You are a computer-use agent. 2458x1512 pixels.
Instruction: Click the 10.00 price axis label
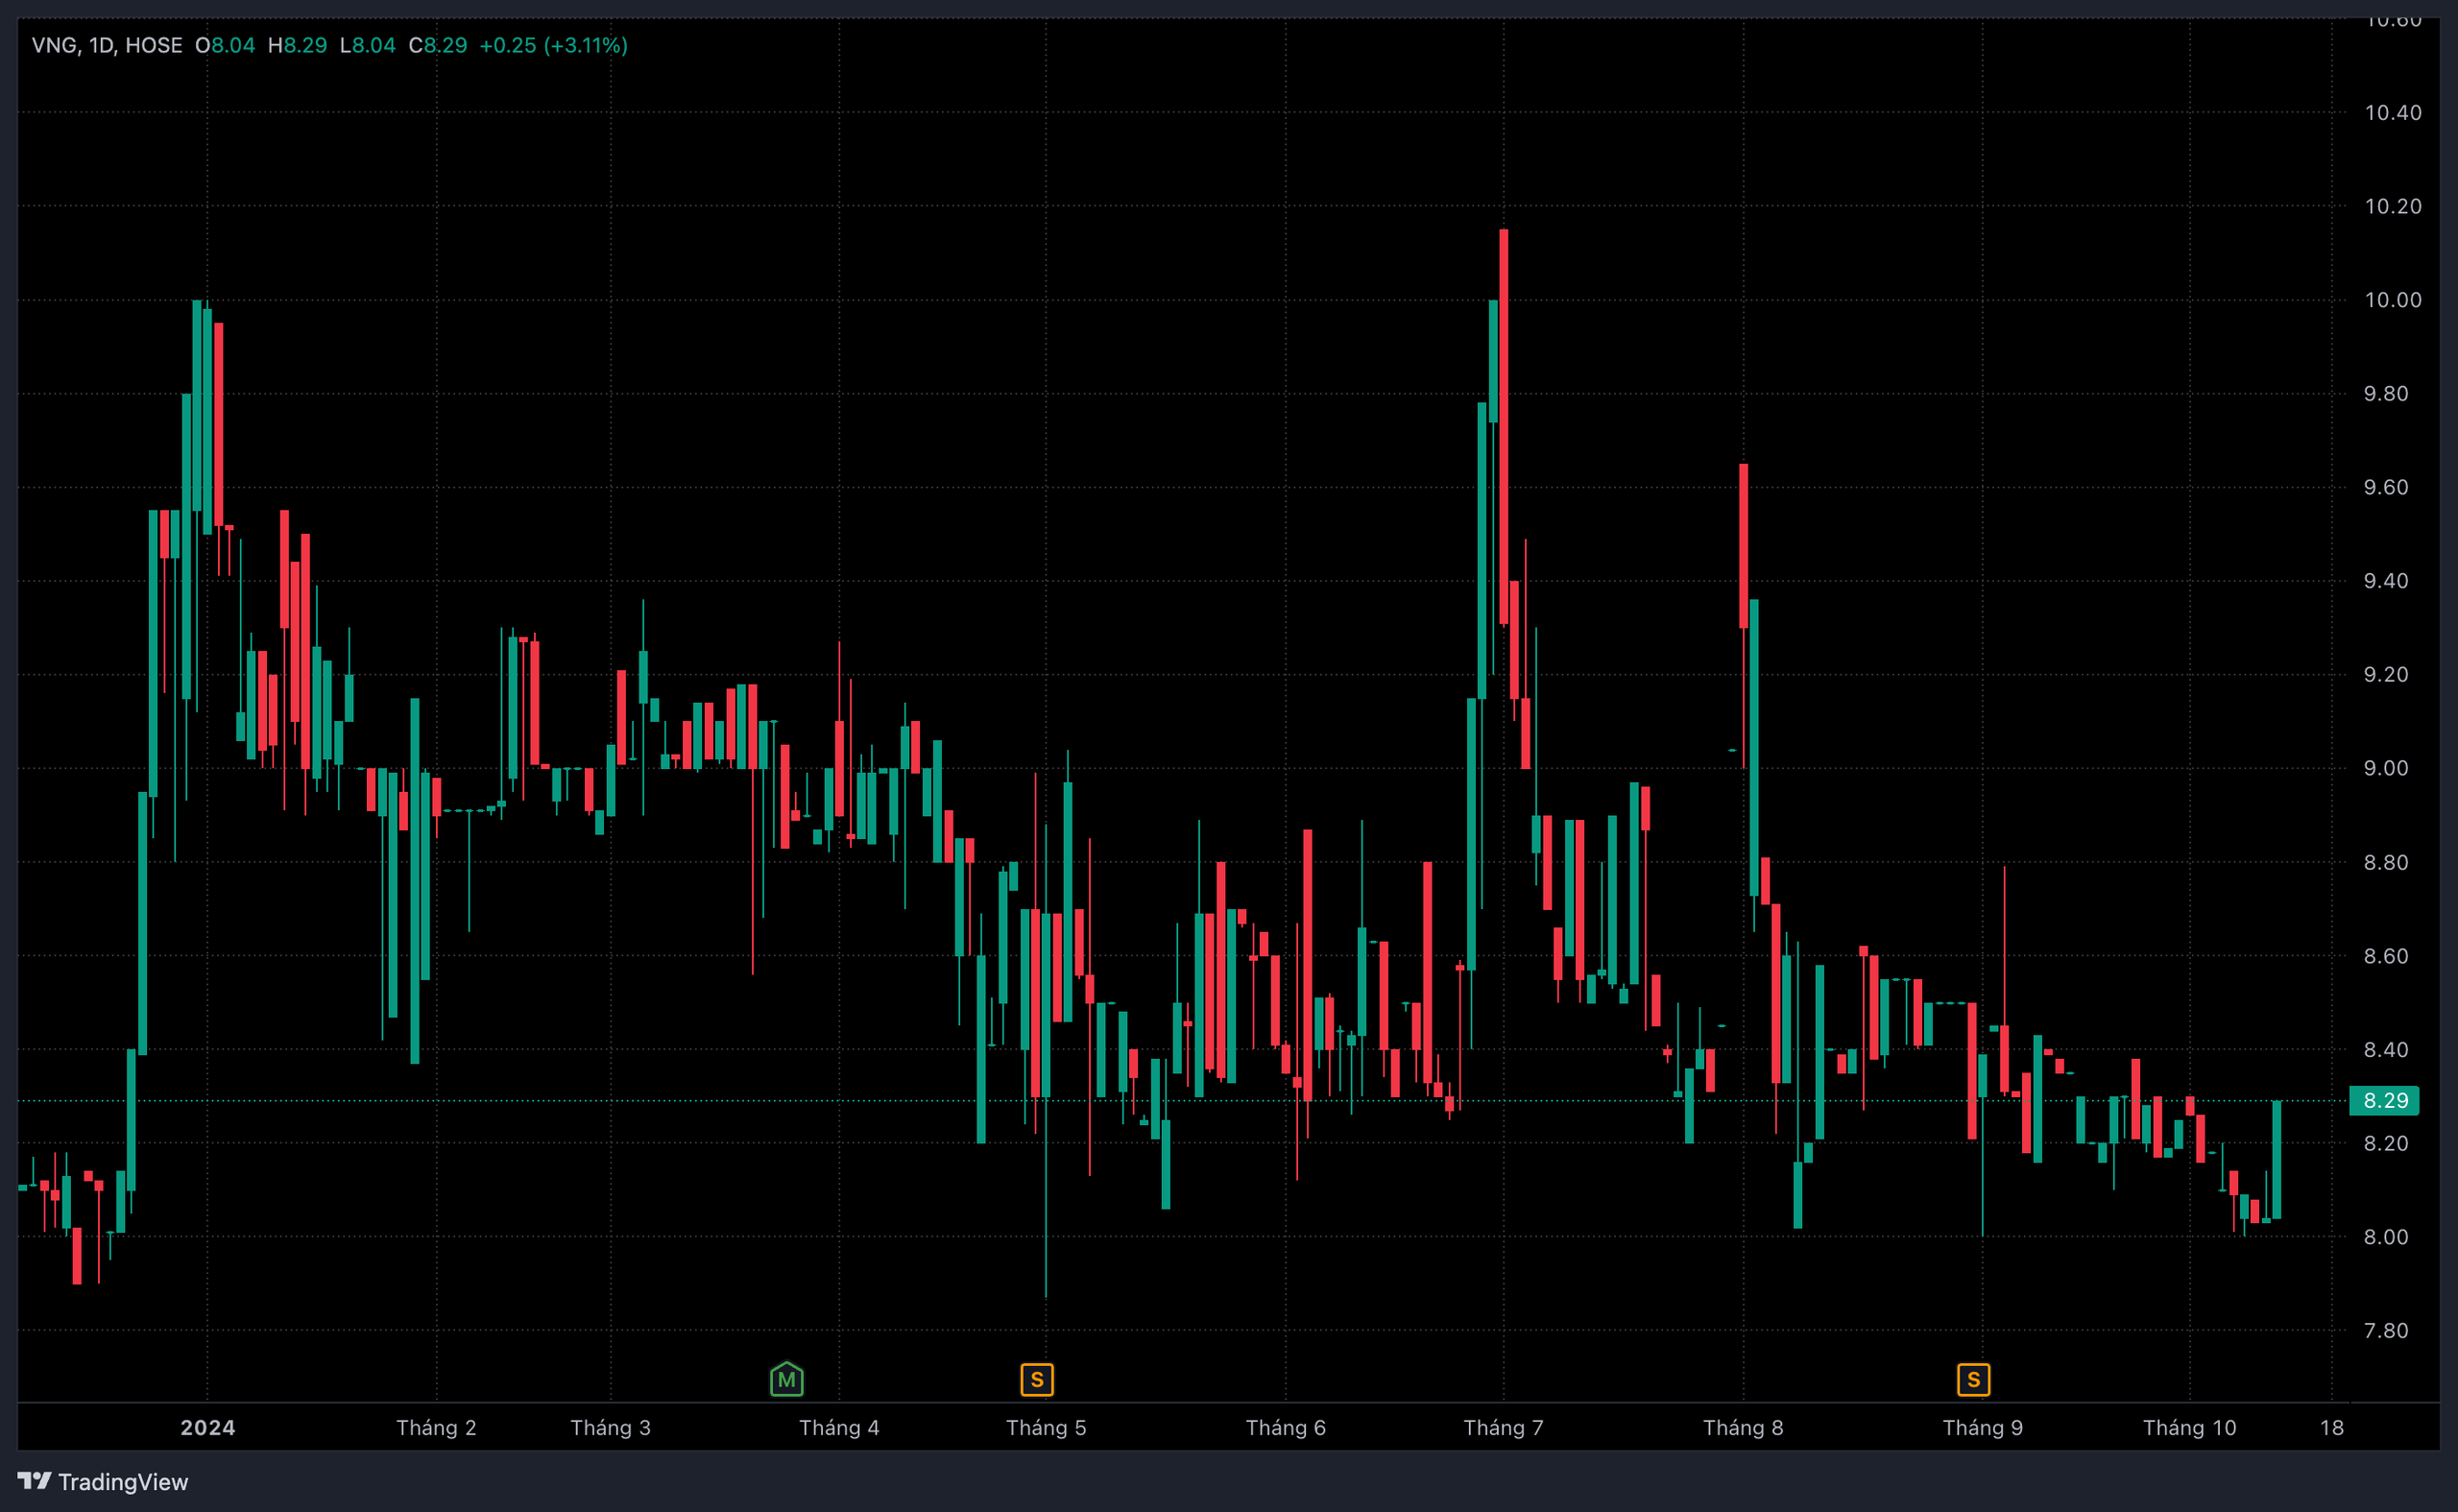[2393, 300]
